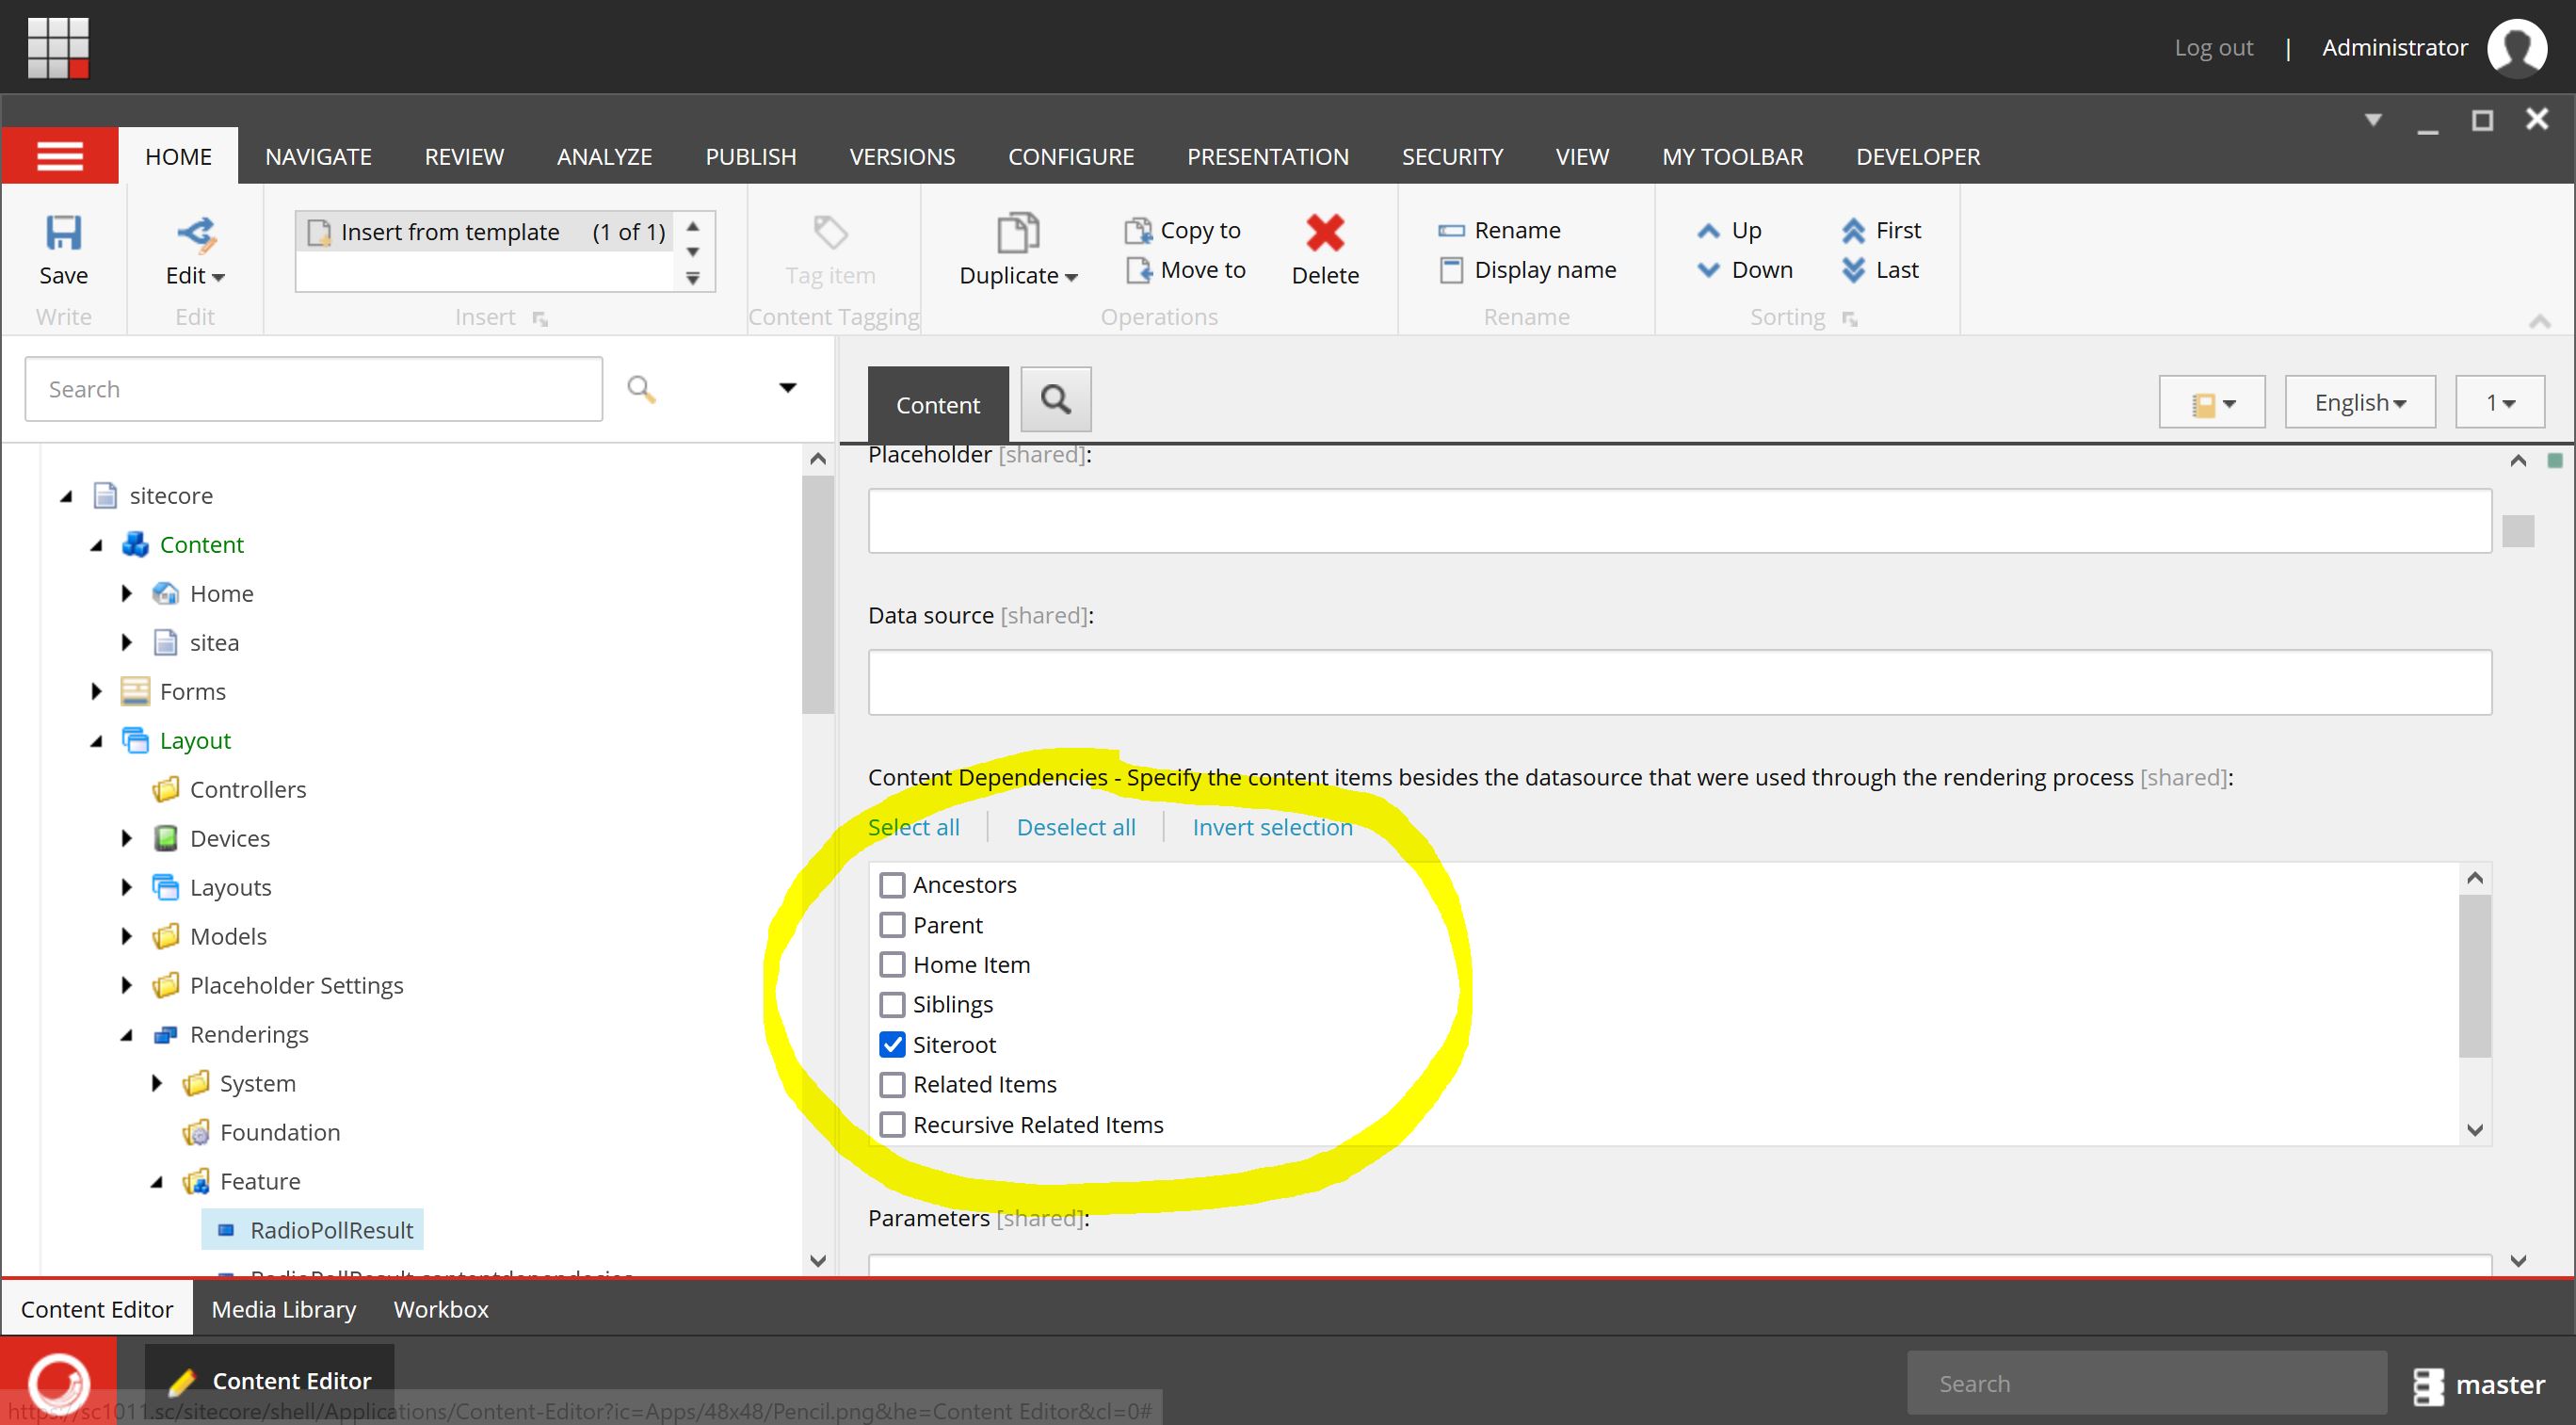Open the PUBLISH ribbon tab
Image resolution: width=2576 pixels, height=1425 pixels.
tap(751, 157)
